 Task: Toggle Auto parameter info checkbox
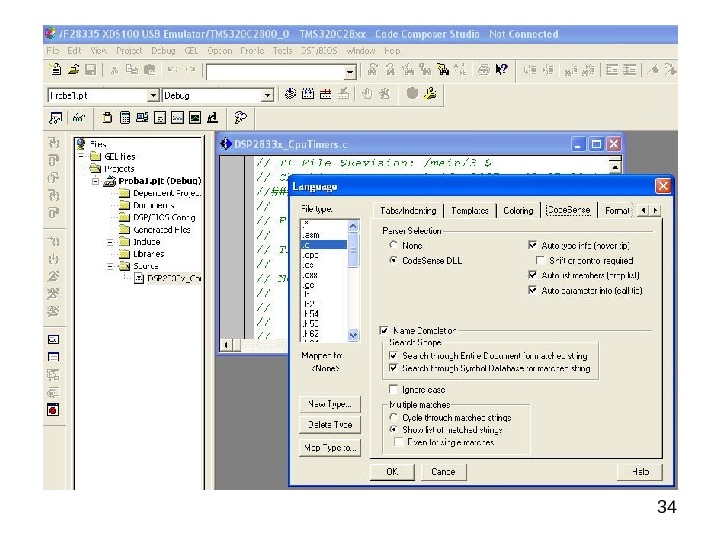532,290
